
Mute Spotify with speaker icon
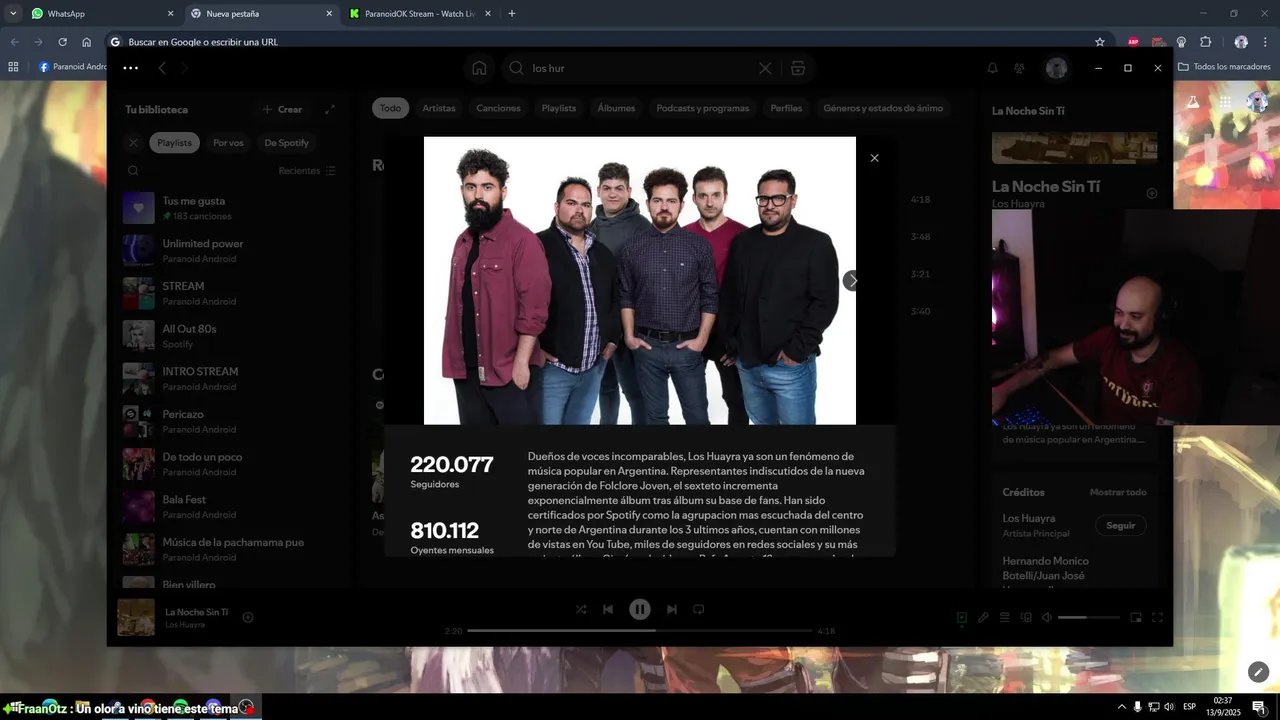click(x=1047, y=618)
